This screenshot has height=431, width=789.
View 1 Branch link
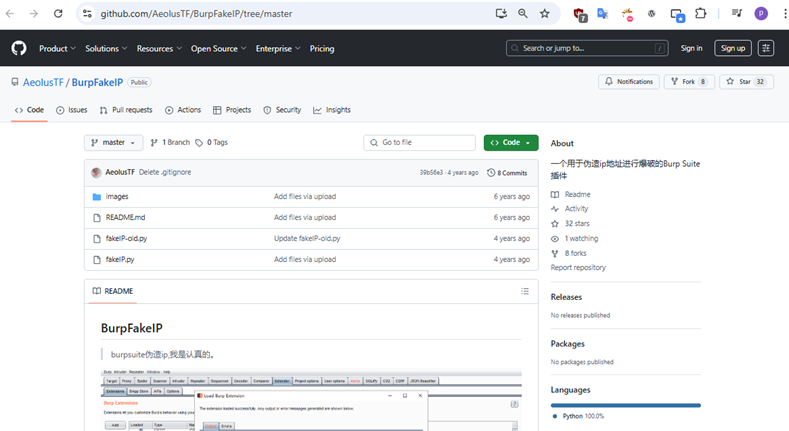171,143
